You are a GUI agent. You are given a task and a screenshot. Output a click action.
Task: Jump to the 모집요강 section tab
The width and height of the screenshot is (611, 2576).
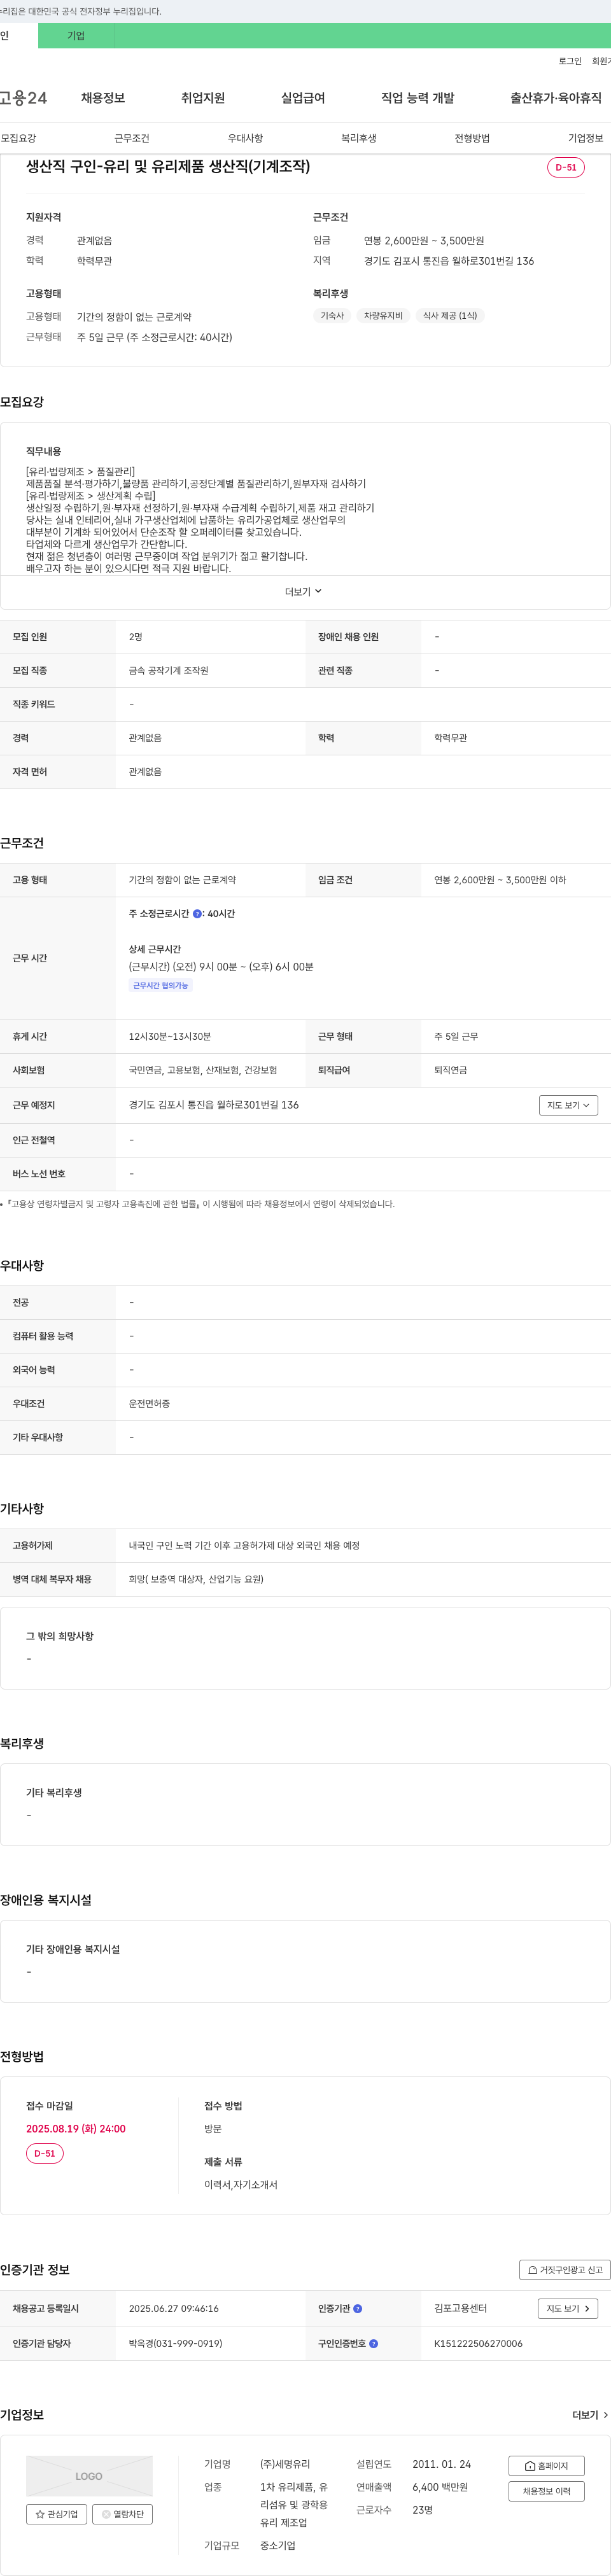click(x=18, y=138)
